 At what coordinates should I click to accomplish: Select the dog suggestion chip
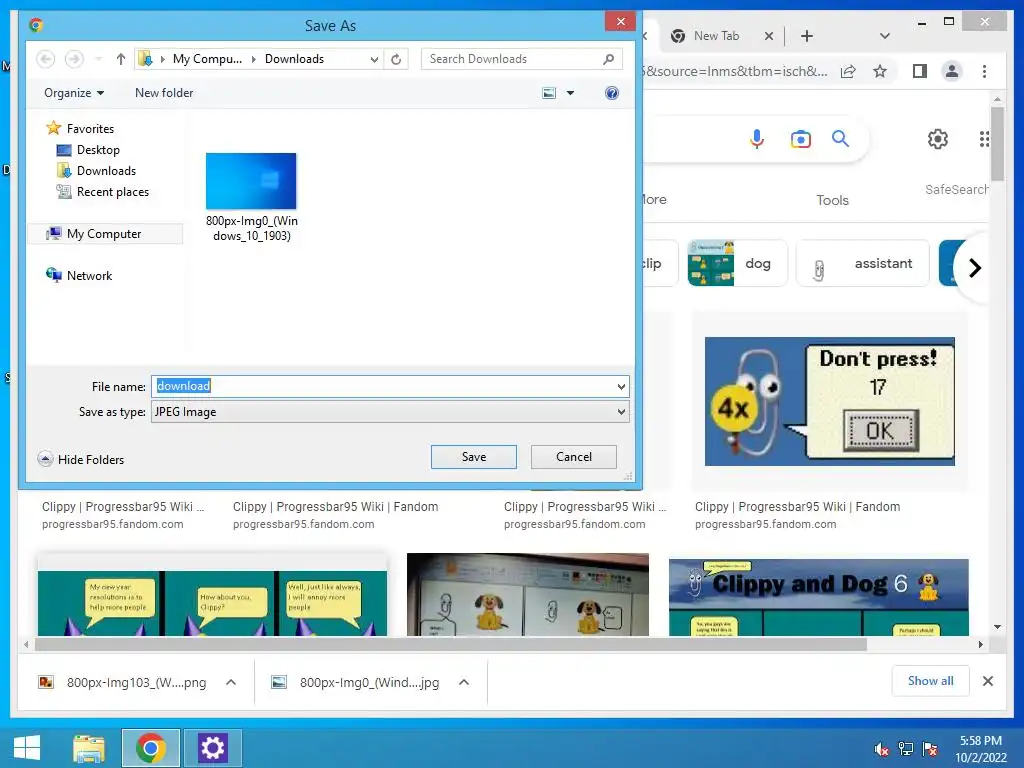tap(737, 263)
